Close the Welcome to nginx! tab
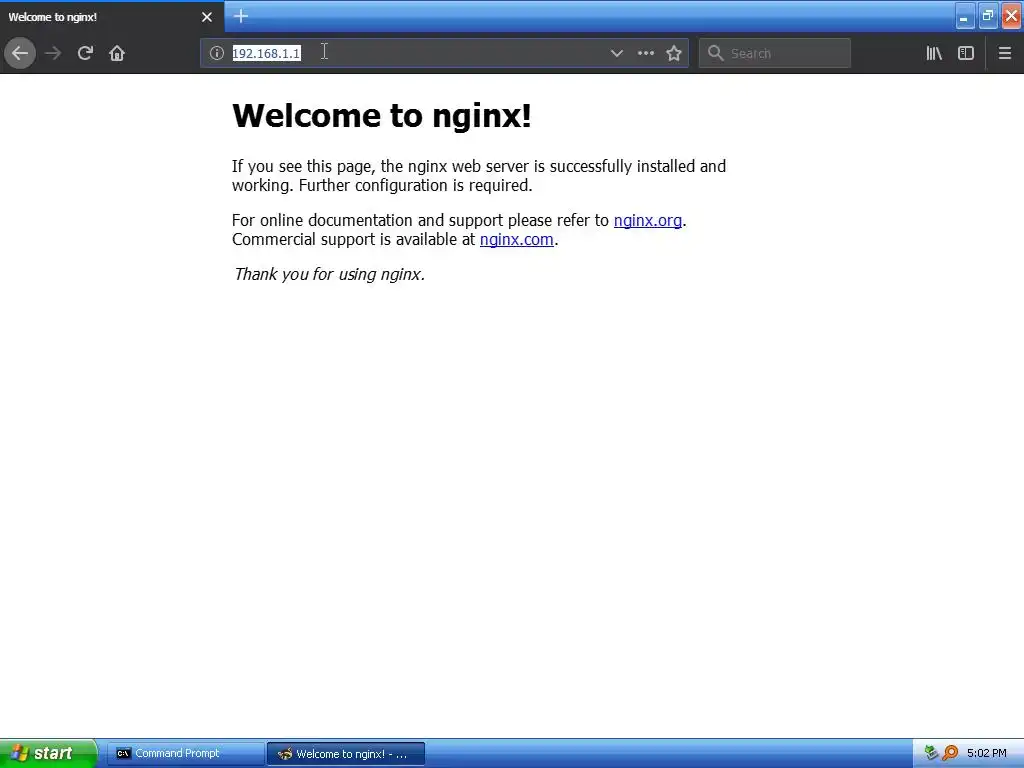 [x=207, y=17]
